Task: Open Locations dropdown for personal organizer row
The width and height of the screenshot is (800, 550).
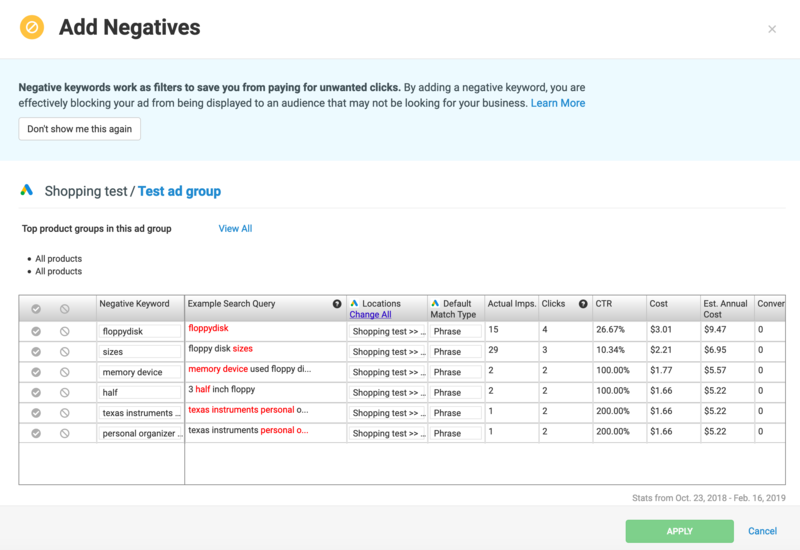Action: [x=388, y=433]
